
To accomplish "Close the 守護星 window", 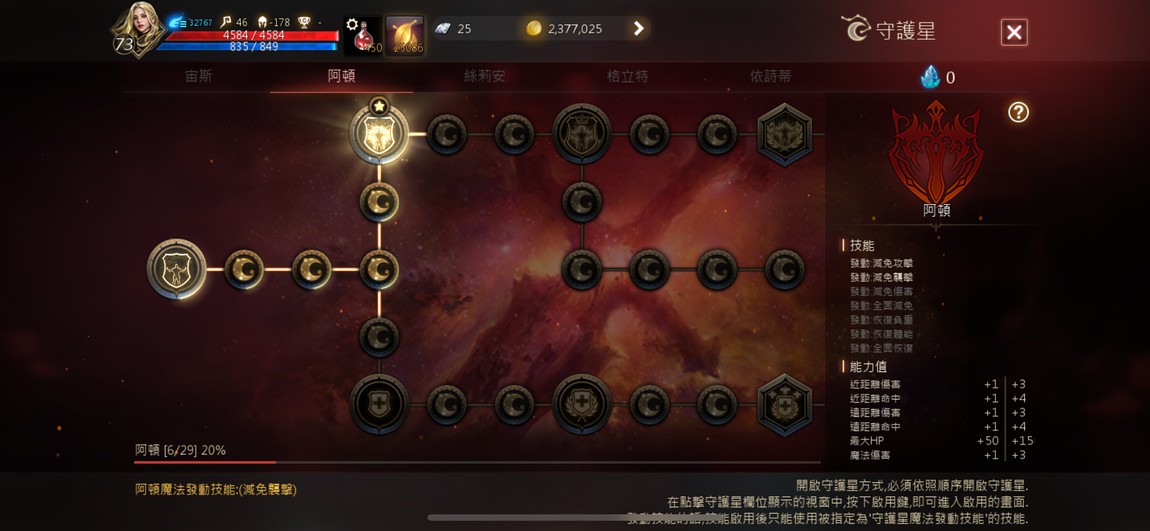I will pyautogui.click(x=1014, y=32).
